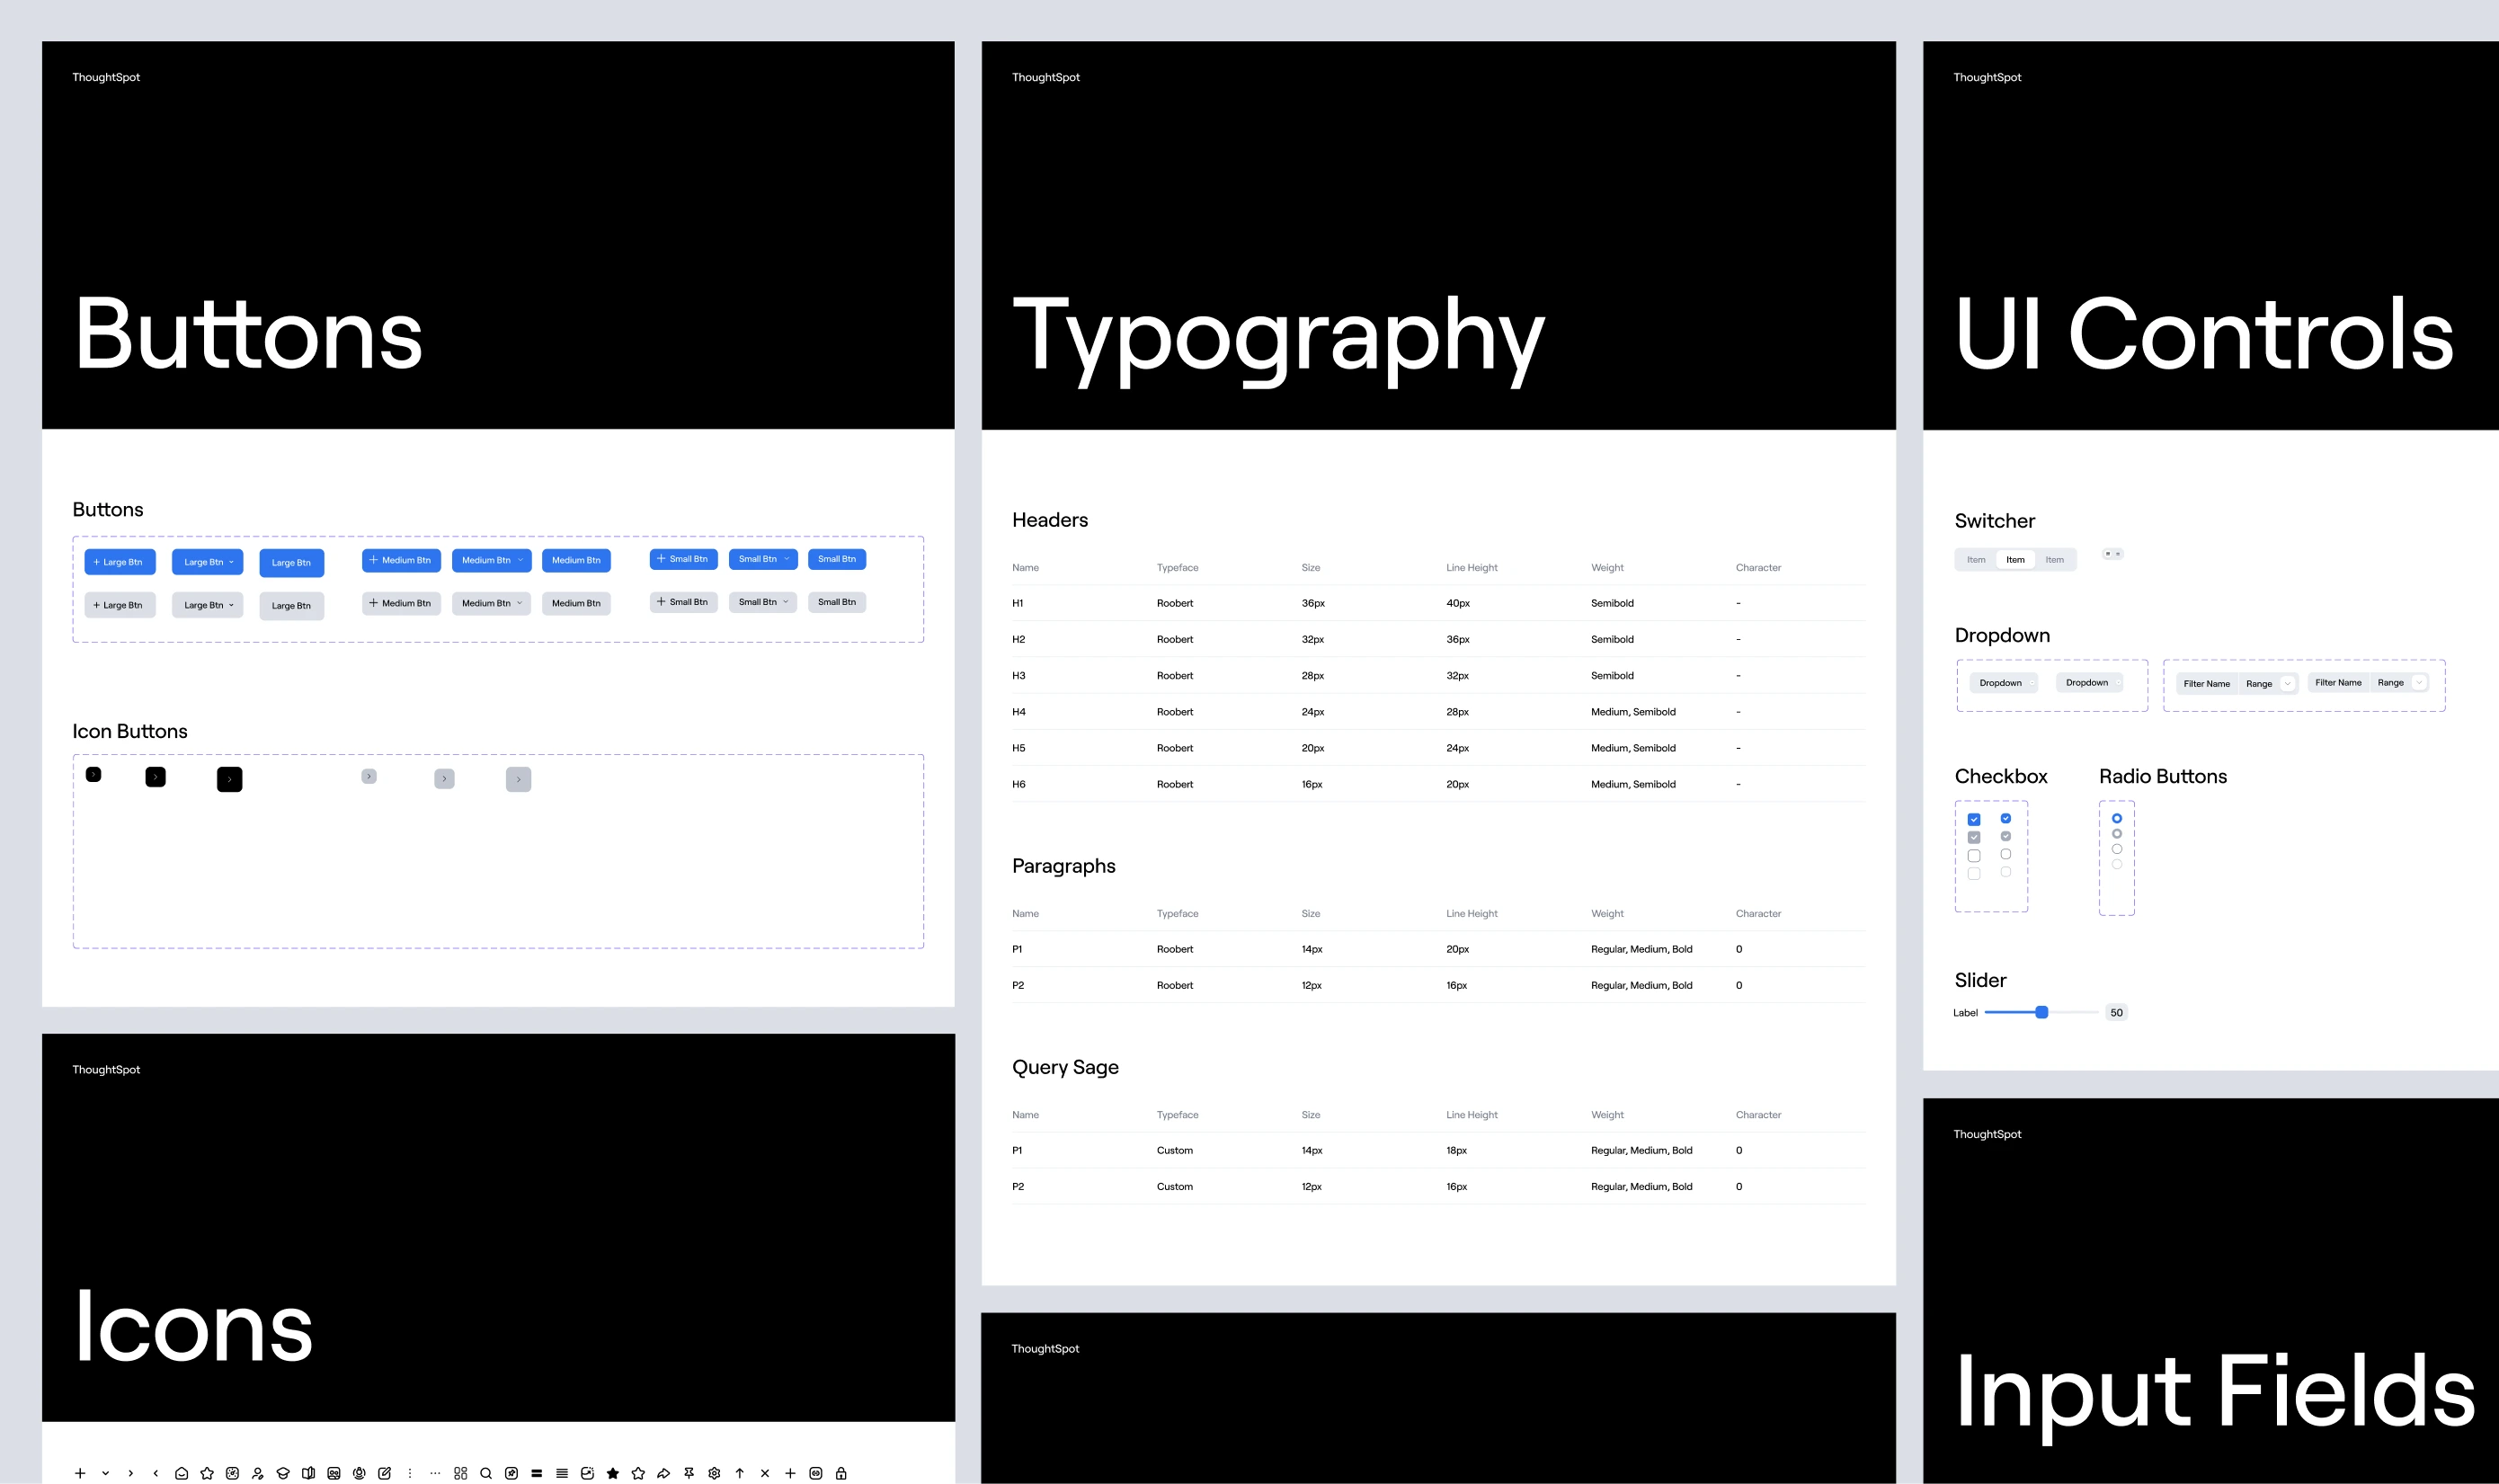Click the four-squares grid icon

pos(461,1473)
